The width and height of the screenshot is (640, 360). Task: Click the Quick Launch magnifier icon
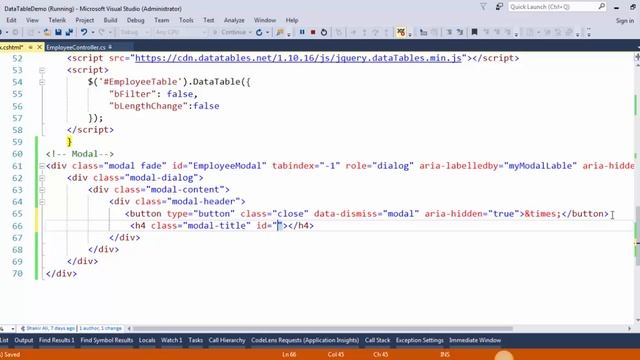tap(602, 7)
